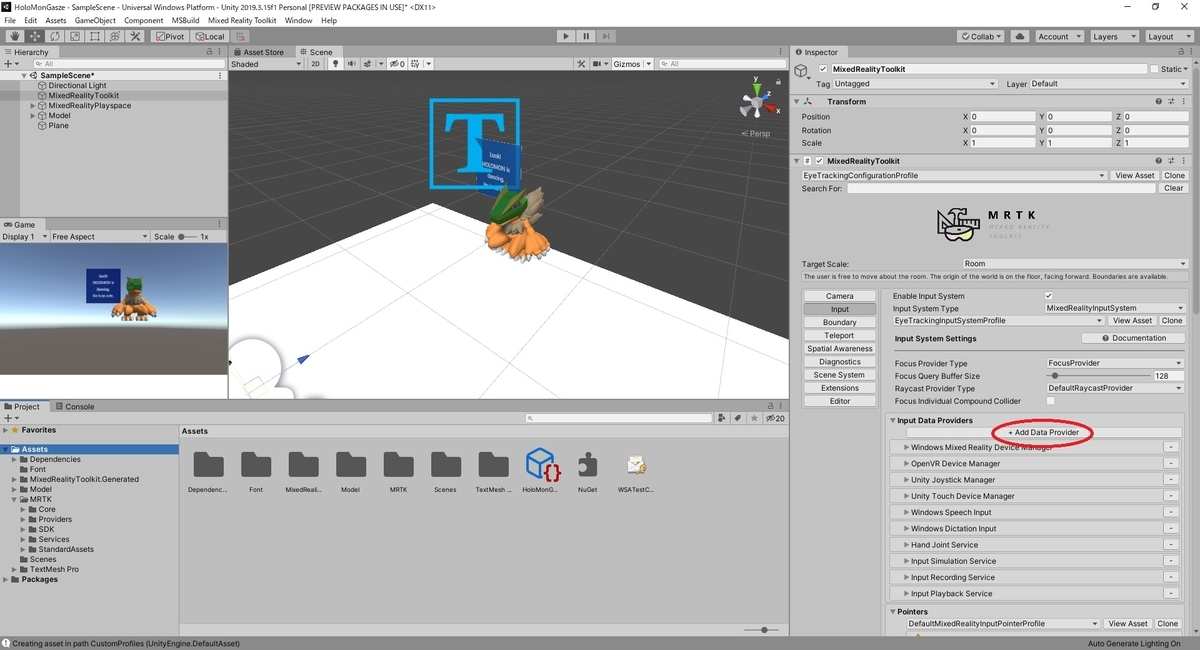Click Add Data Provider button

(x=1043, y=432)
